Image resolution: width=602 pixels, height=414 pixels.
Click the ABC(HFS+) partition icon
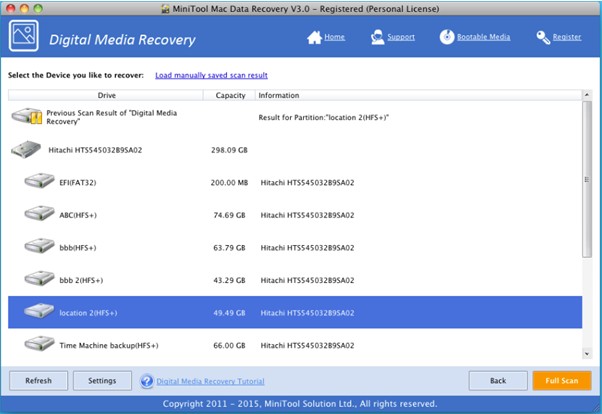pos(40,214)
